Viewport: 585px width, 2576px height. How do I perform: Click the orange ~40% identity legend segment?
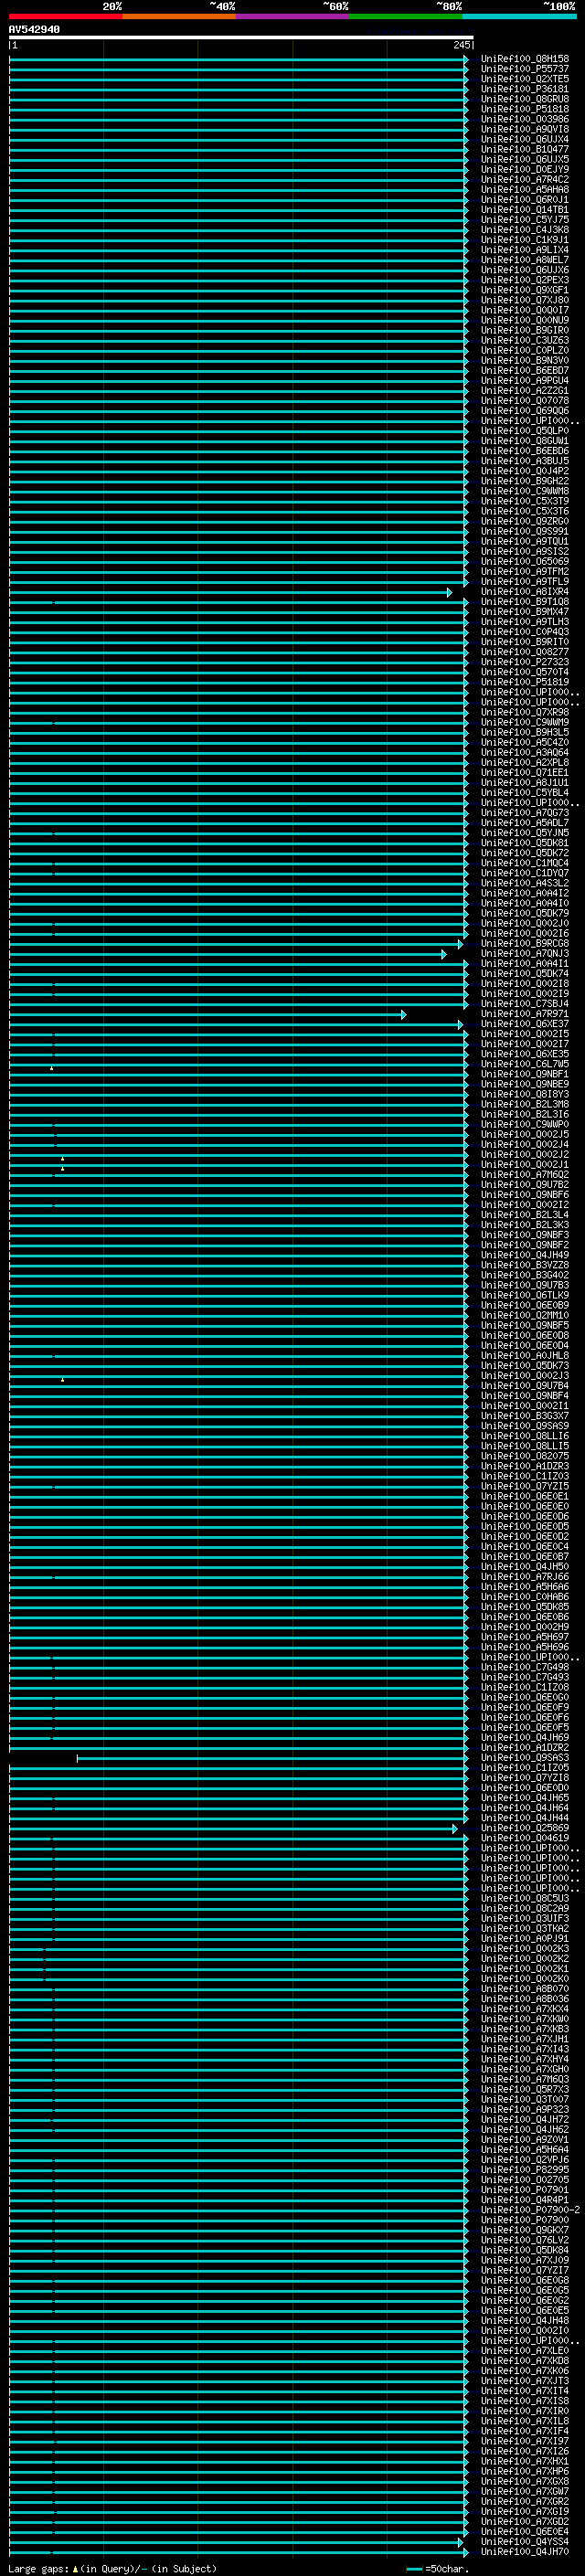(179, 16)
